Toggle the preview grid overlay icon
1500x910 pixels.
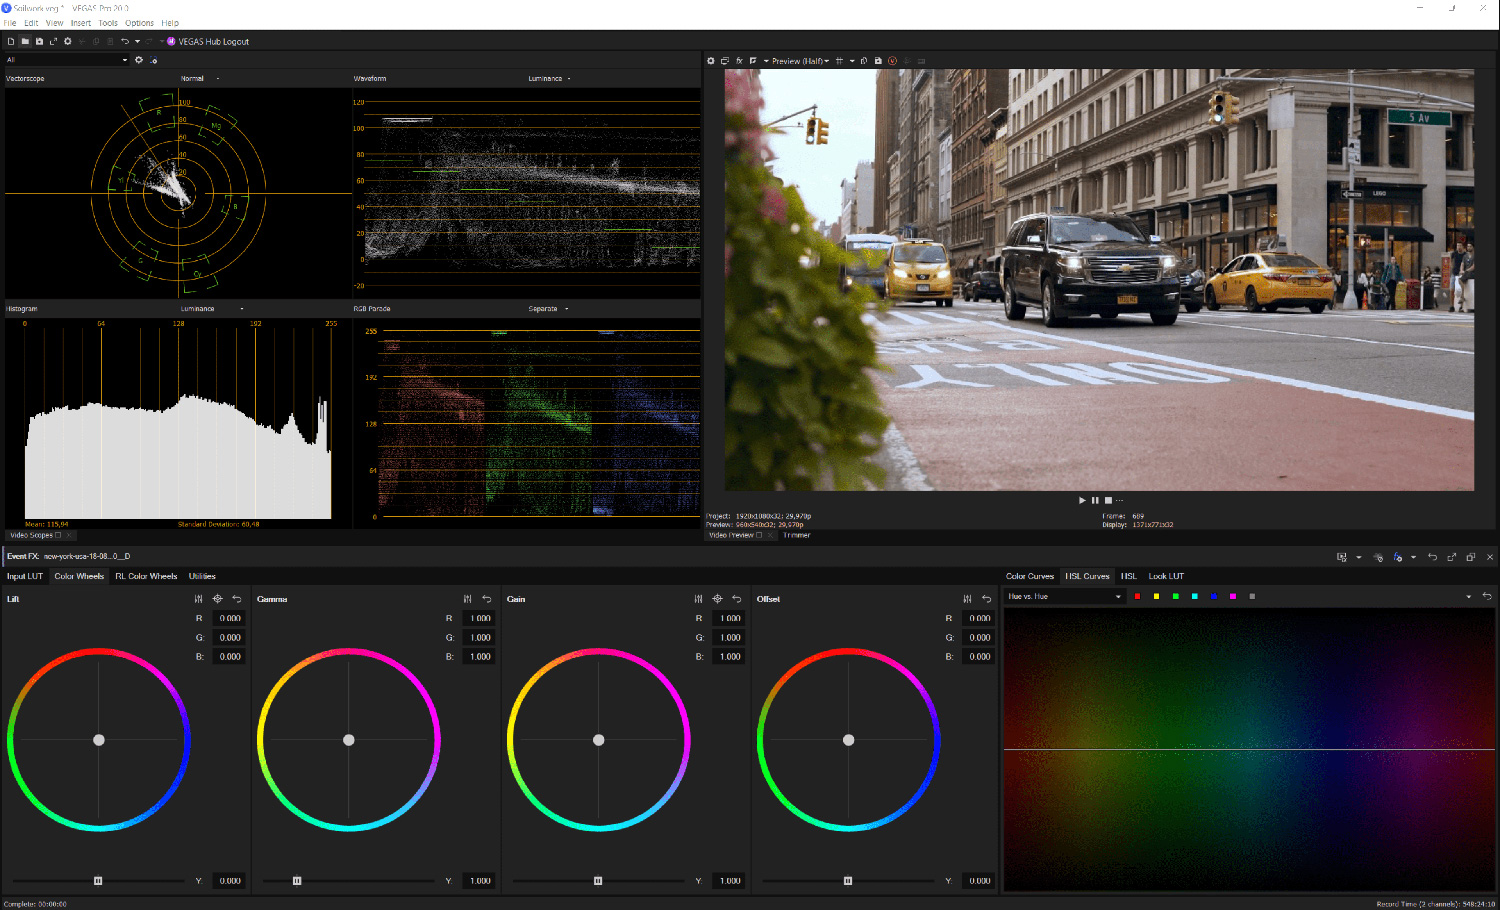coord(839,61)
